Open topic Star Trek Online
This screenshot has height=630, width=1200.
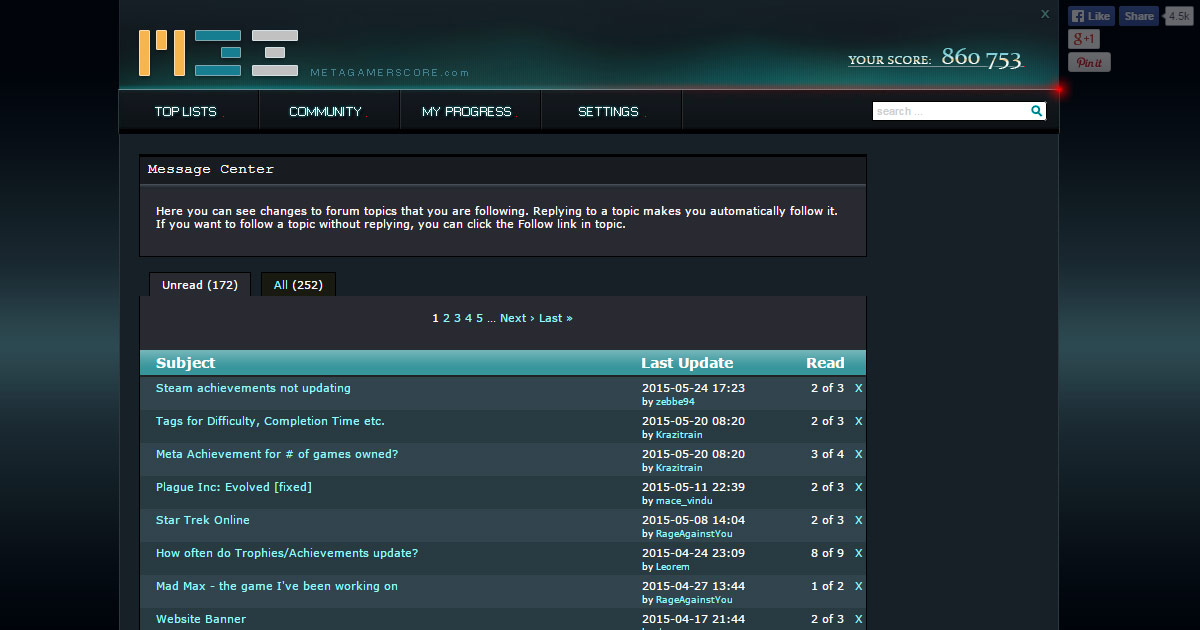click(x=202, y=520)
